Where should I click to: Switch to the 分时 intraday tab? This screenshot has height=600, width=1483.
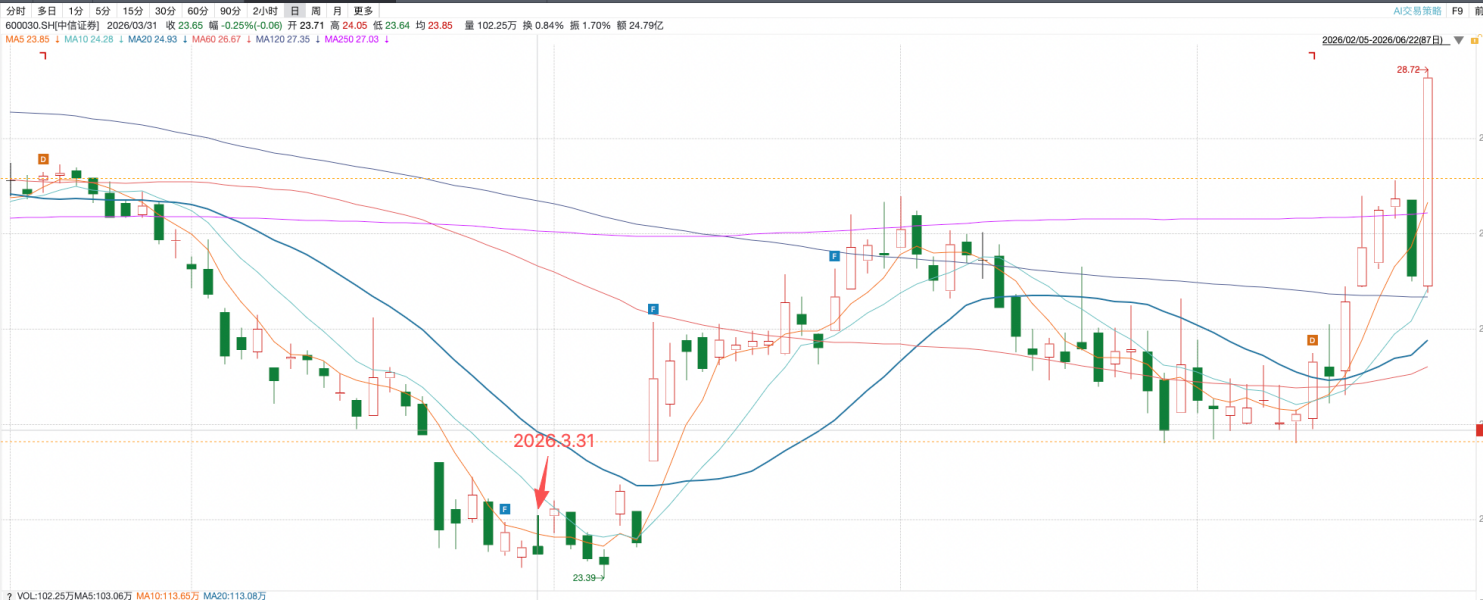[16, 10]
